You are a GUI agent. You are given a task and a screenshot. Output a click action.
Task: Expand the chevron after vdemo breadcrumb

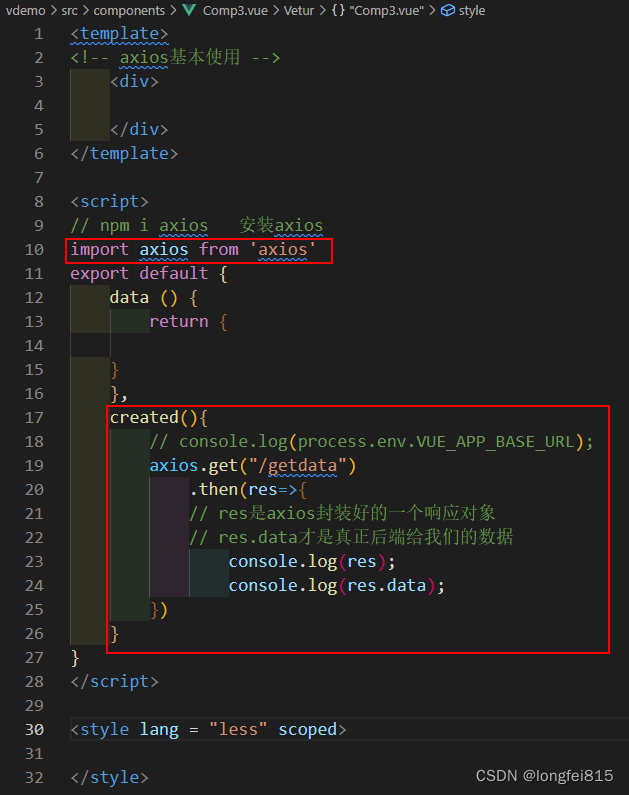[x=53, y=10]
